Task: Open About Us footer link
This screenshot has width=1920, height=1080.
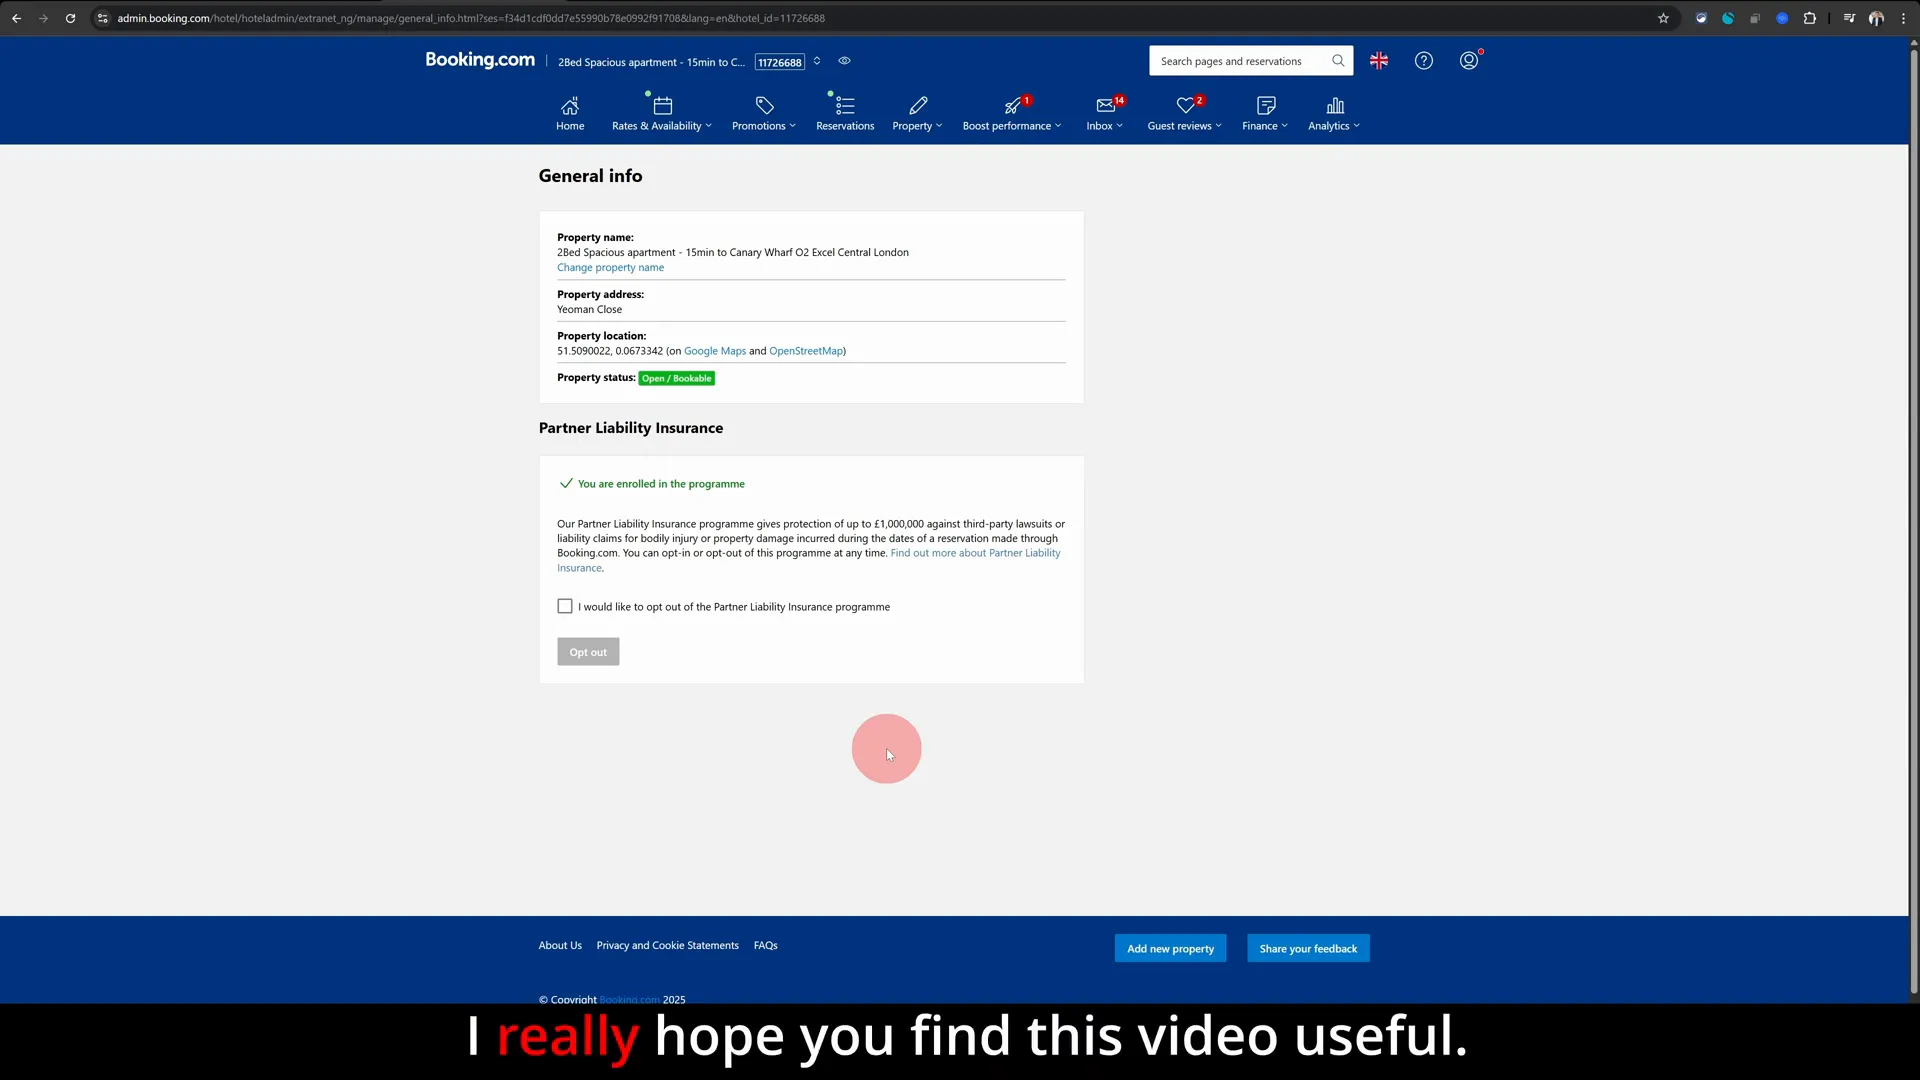Action: 560,946
